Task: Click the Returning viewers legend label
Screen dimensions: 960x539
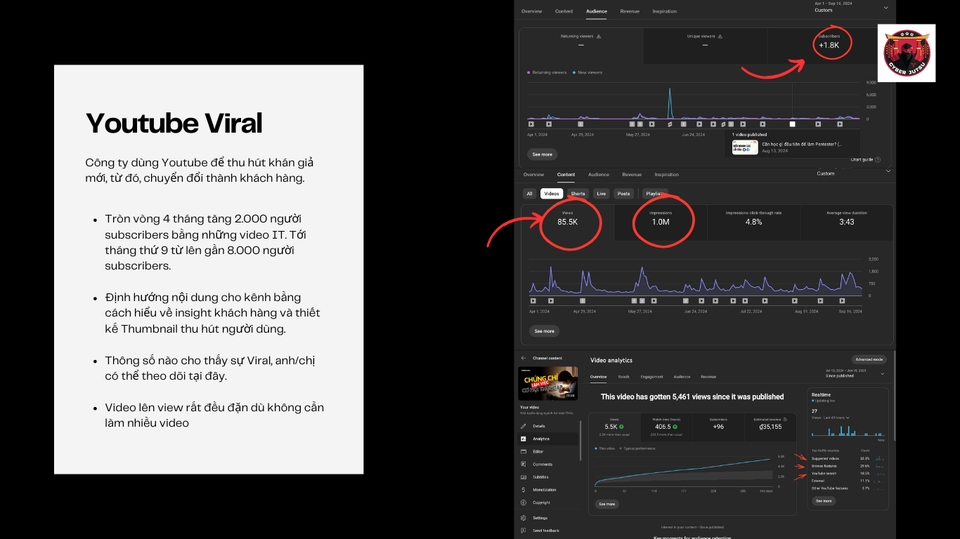Action: pyautogui.click(x=549, y=72)
